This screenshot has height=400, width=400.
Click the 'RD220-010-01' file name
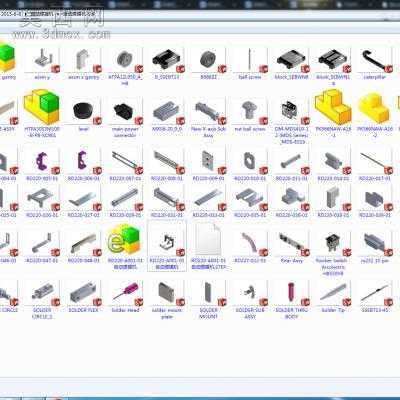click(250, 179)
